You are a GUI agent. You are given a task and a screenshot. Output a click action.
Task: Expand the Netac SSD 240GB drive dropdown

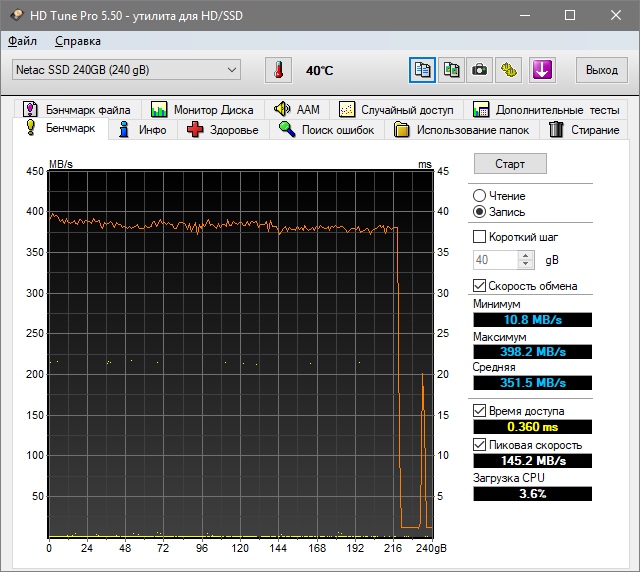tap(127, 70)
